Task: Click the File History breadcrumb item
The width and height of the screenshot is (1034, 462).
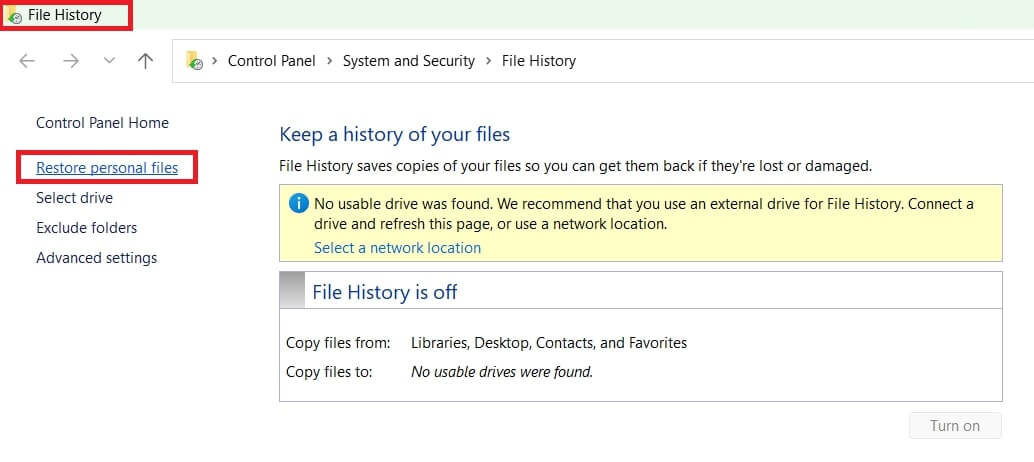Action: click(538, 61)
